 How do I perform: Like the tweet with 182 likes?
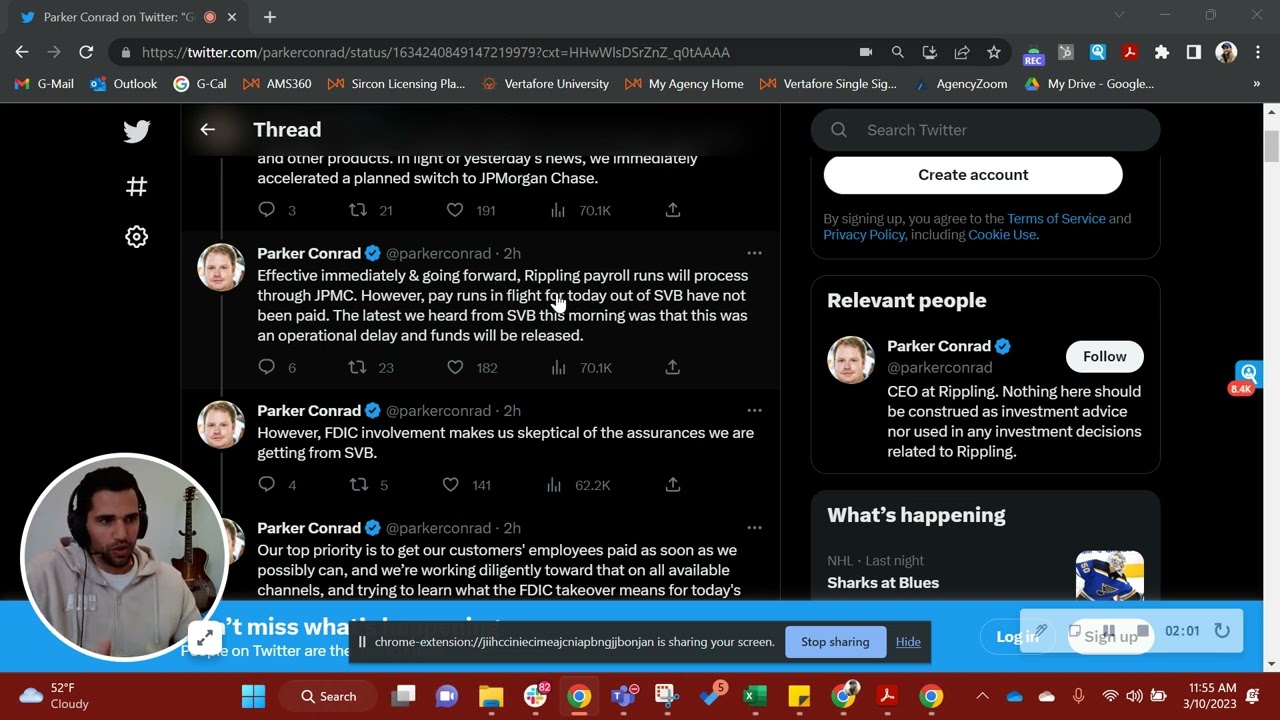(x=455, y=367)
